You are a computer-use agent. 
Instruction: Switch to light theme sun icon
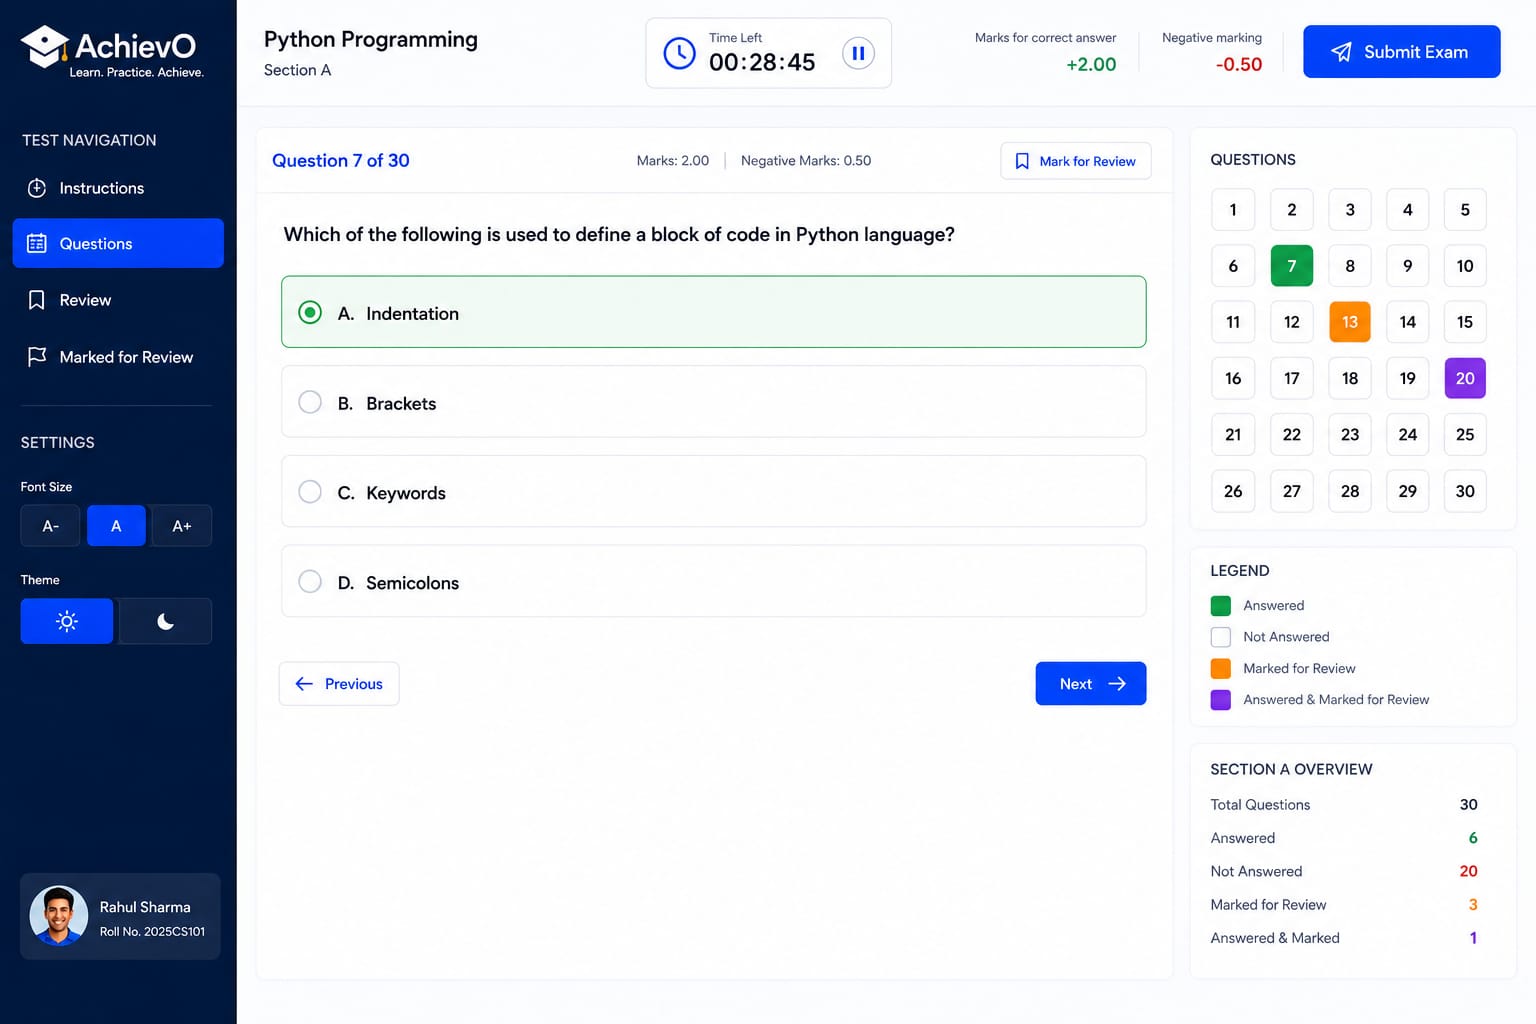pyautogui.click(x=67, y=621)
